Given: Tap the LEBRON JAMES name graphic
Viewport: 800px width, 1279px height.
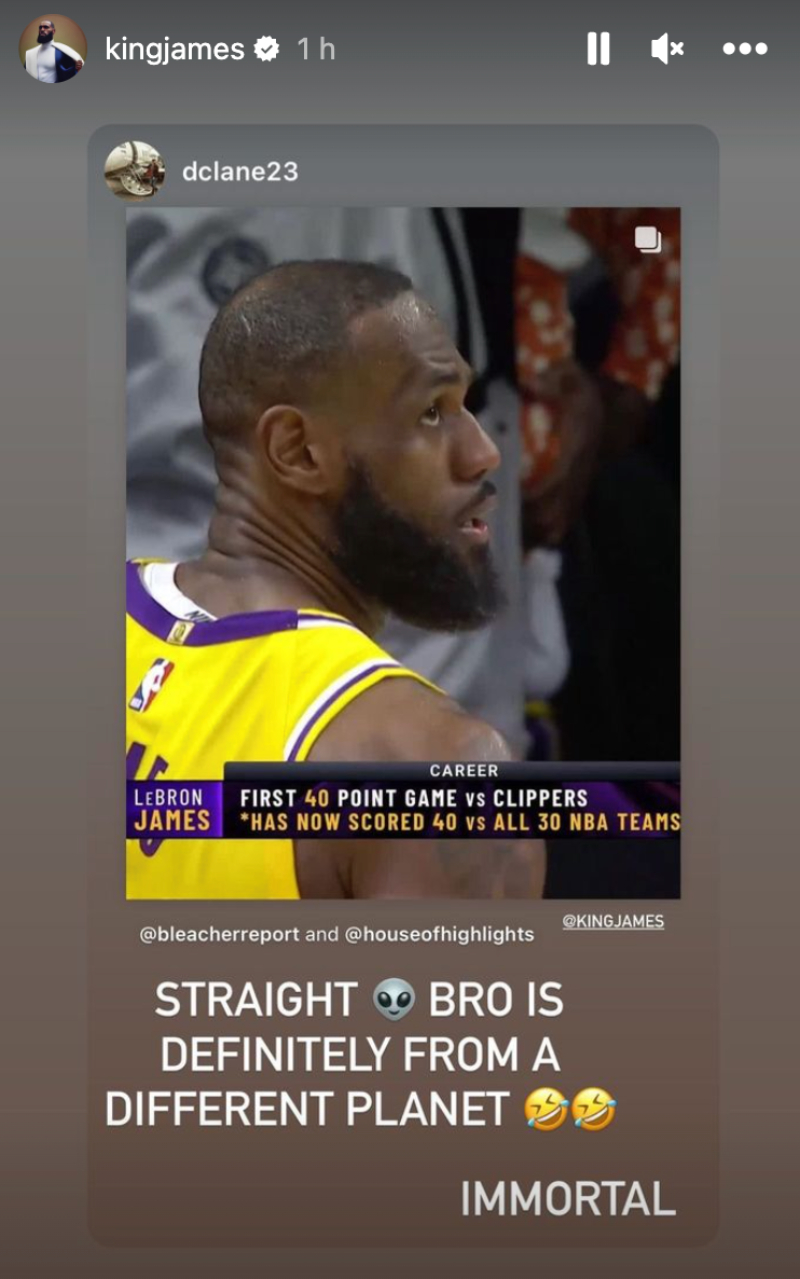Looking at the screenshot, I should (x=173, y=810).
